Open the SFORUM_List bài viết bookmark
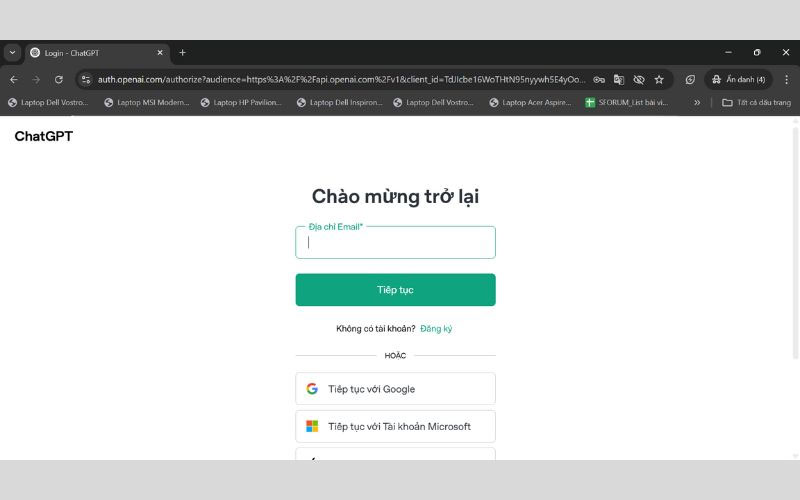800x500 pixels. pos(627,103)
